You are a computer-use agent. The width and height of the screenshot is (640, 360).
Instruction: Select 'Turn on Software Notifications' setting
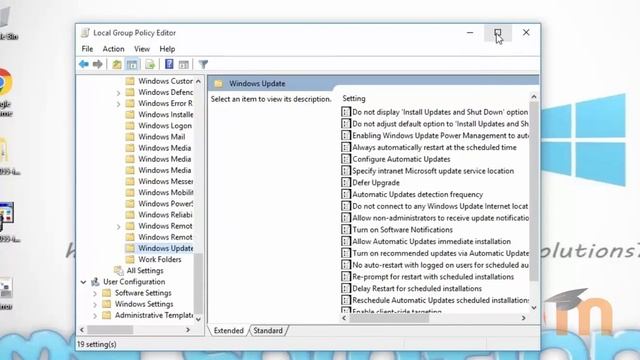[402, 229]
